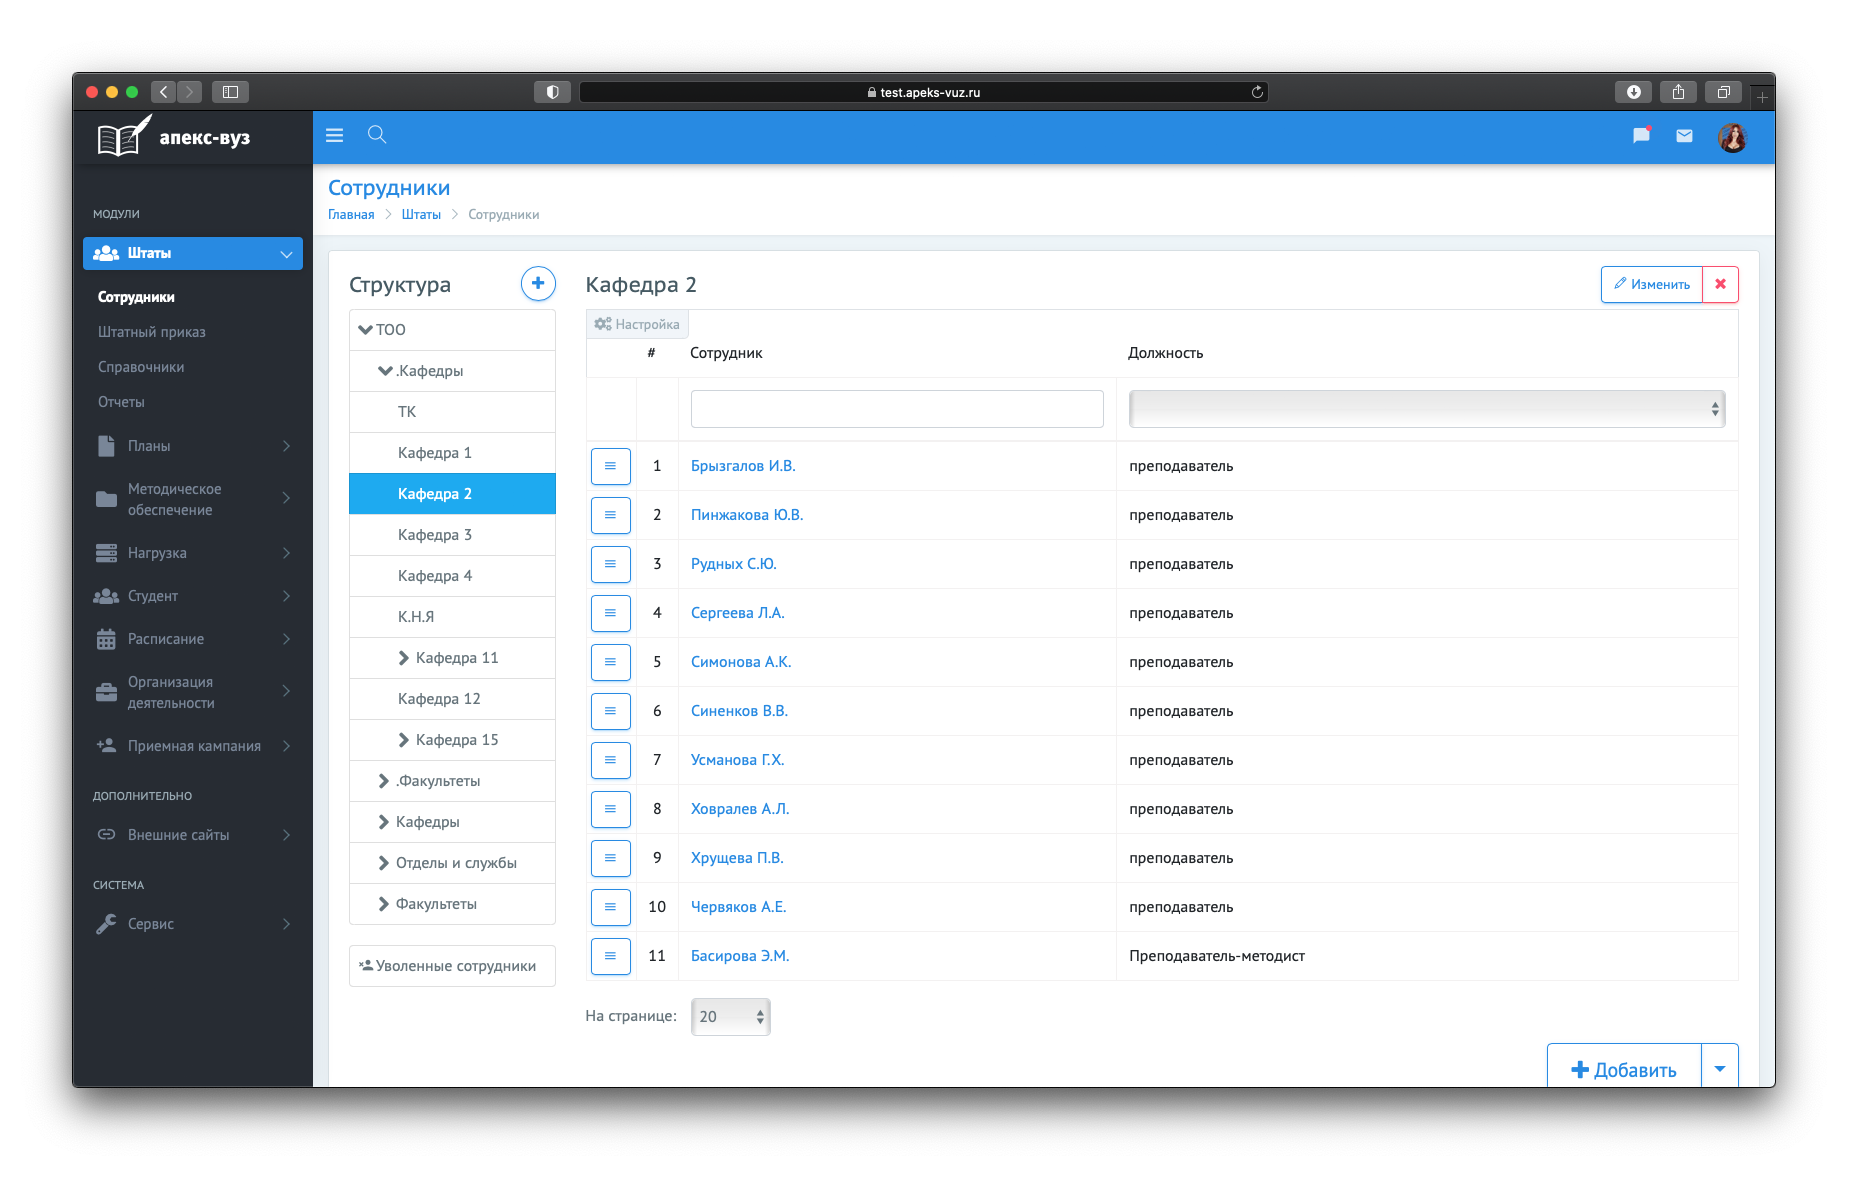
Task: Open employee Басирова Э.М. link
Action: [x=740, y=956]
